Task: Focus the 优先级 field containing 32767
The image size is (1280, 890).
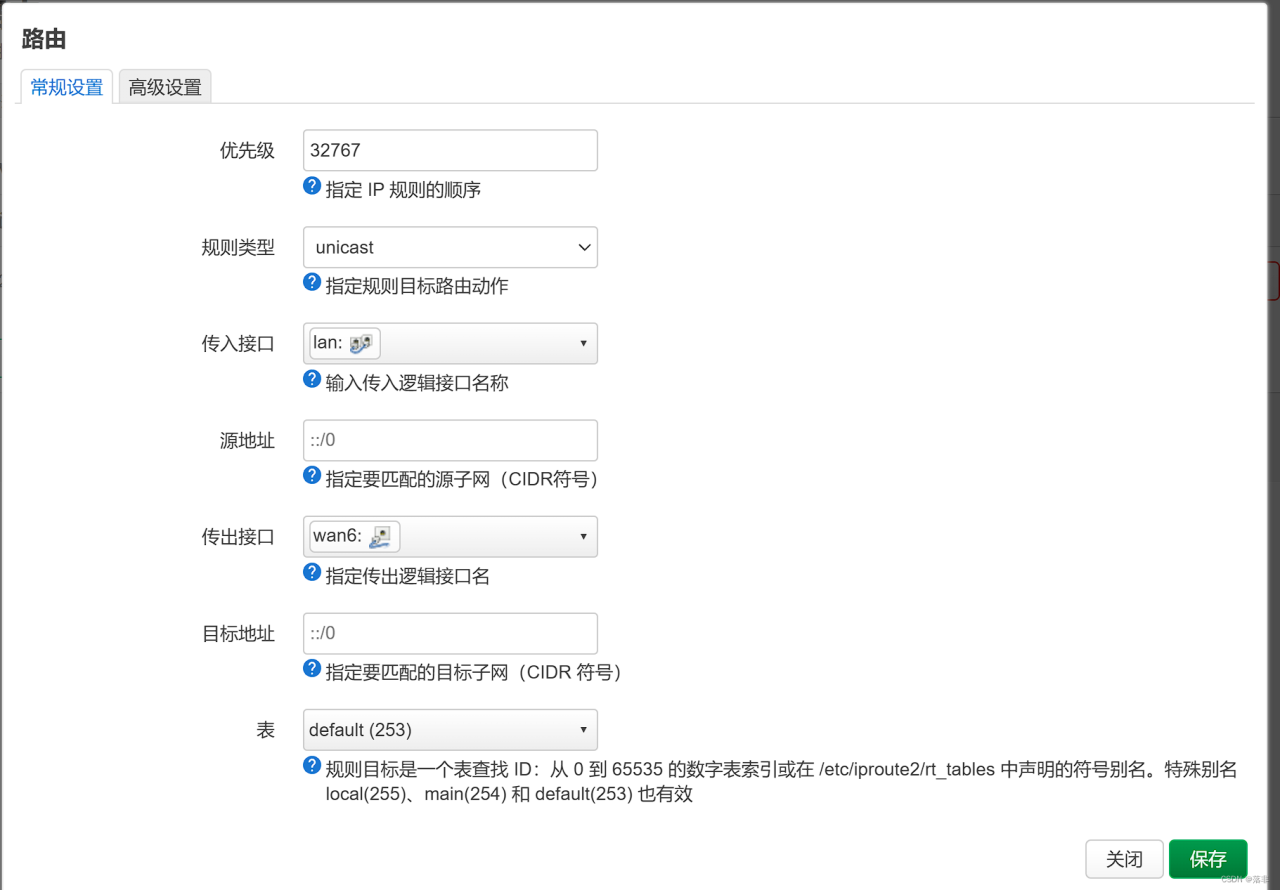Action: (450, 150)
